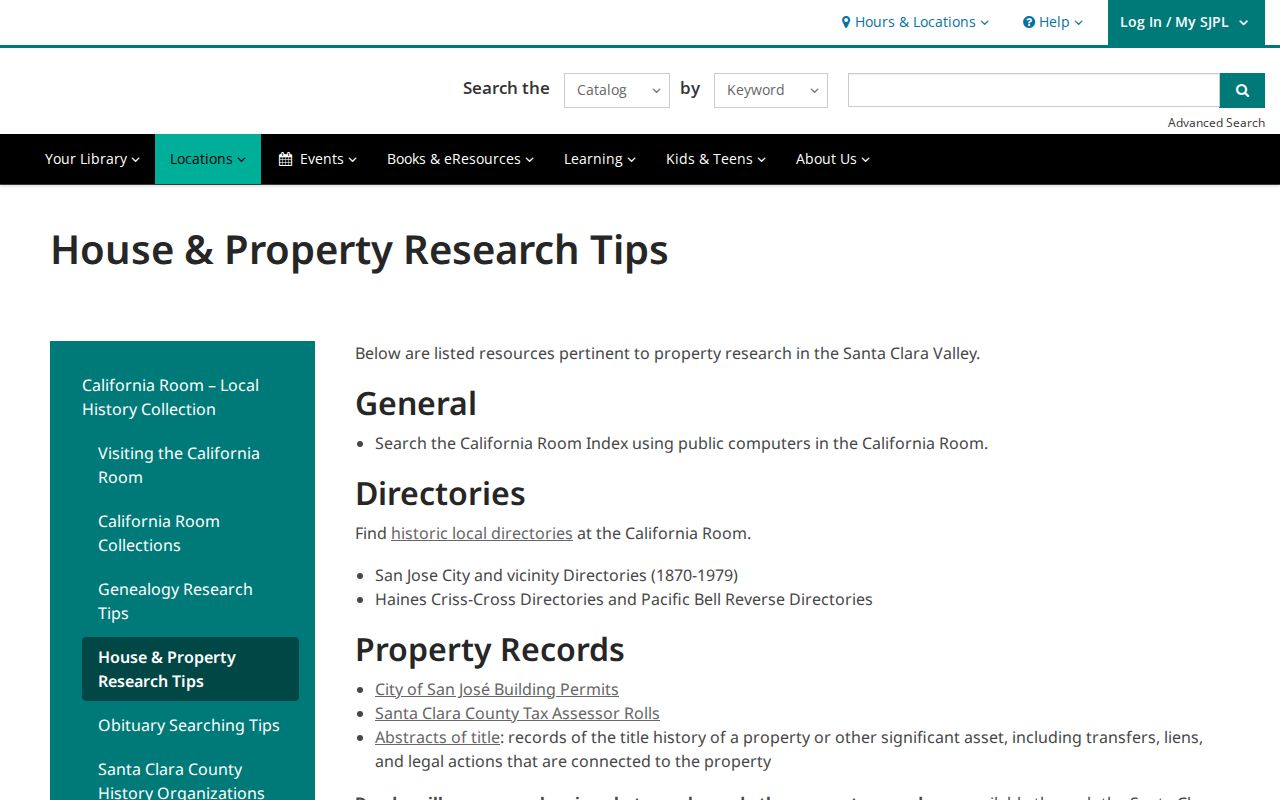This screenshot has height=800, width=1280.
Task: Open the Advanced Search link
Action: (x=1216, y=123)
